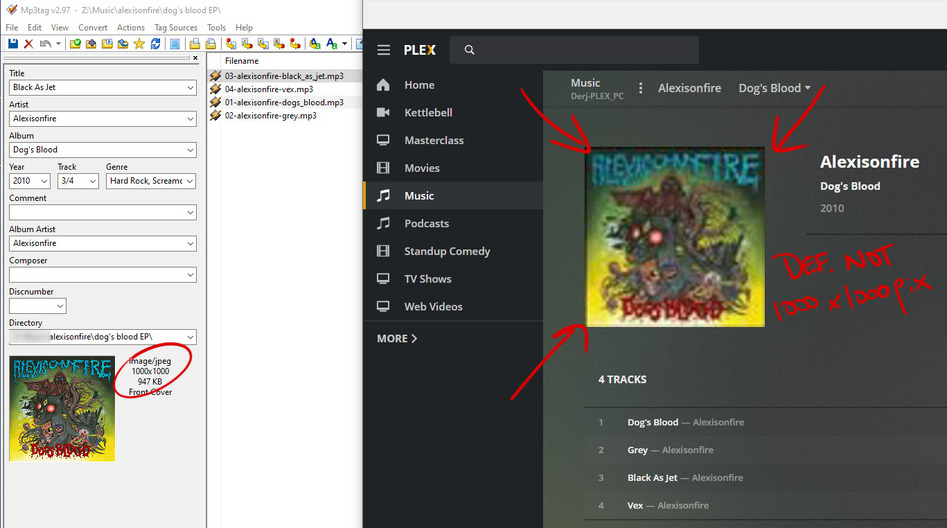Screen dimensions: 947x528
Task: Select the embedded cover art in Mp3tag
Action: [62, 408]
